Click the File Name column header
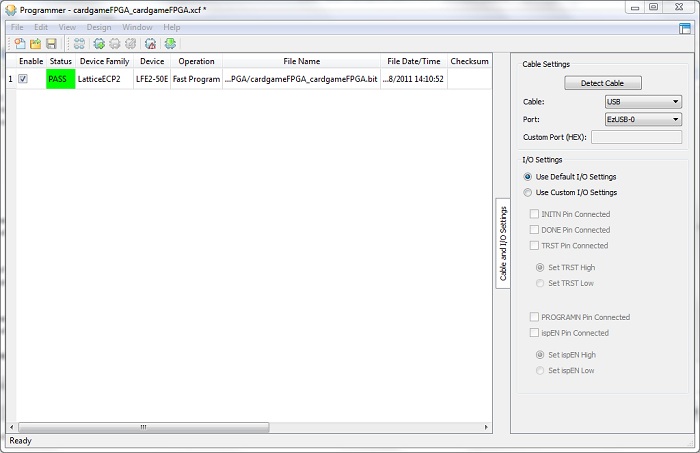This screenshot has width=700, height=453. (301, 61)
